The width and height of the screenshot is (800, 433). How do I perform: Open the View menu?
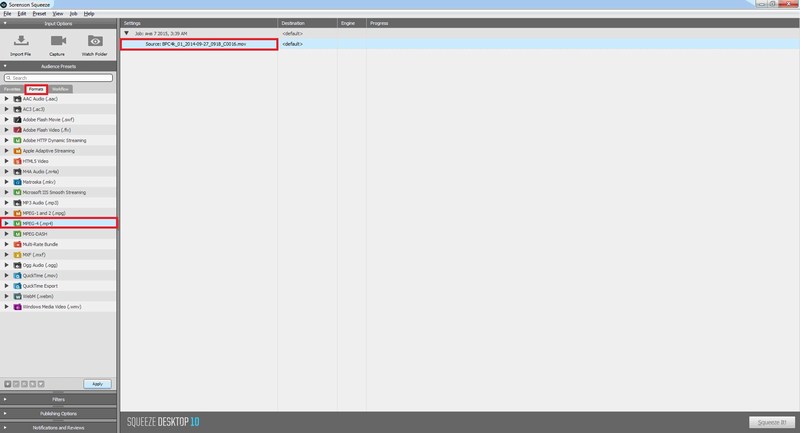(58, 14)
